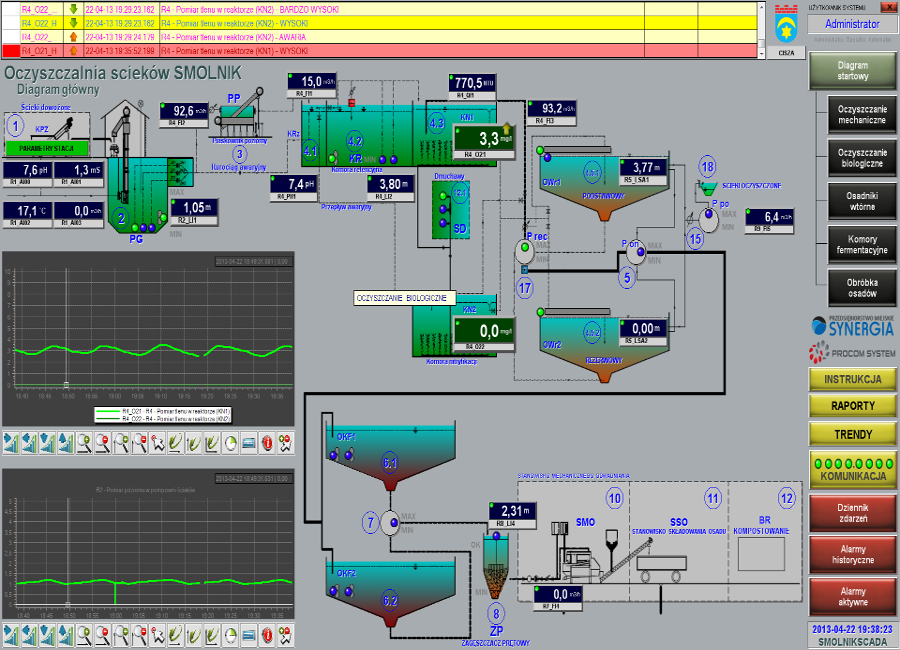Click the ZP thickener tank symbol
The width and height of the screenshot is (900, 650).
coord(495,567)
